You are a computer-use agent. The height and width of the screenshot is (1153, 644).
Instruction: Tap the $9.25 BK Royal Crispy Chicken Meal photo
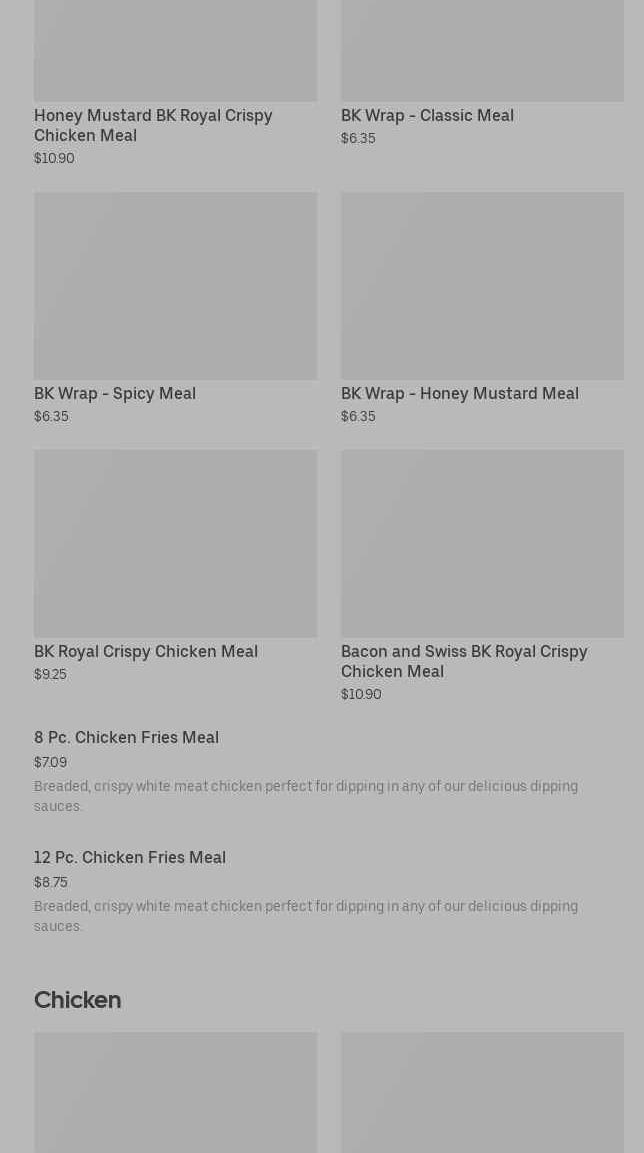pos(175,543)
